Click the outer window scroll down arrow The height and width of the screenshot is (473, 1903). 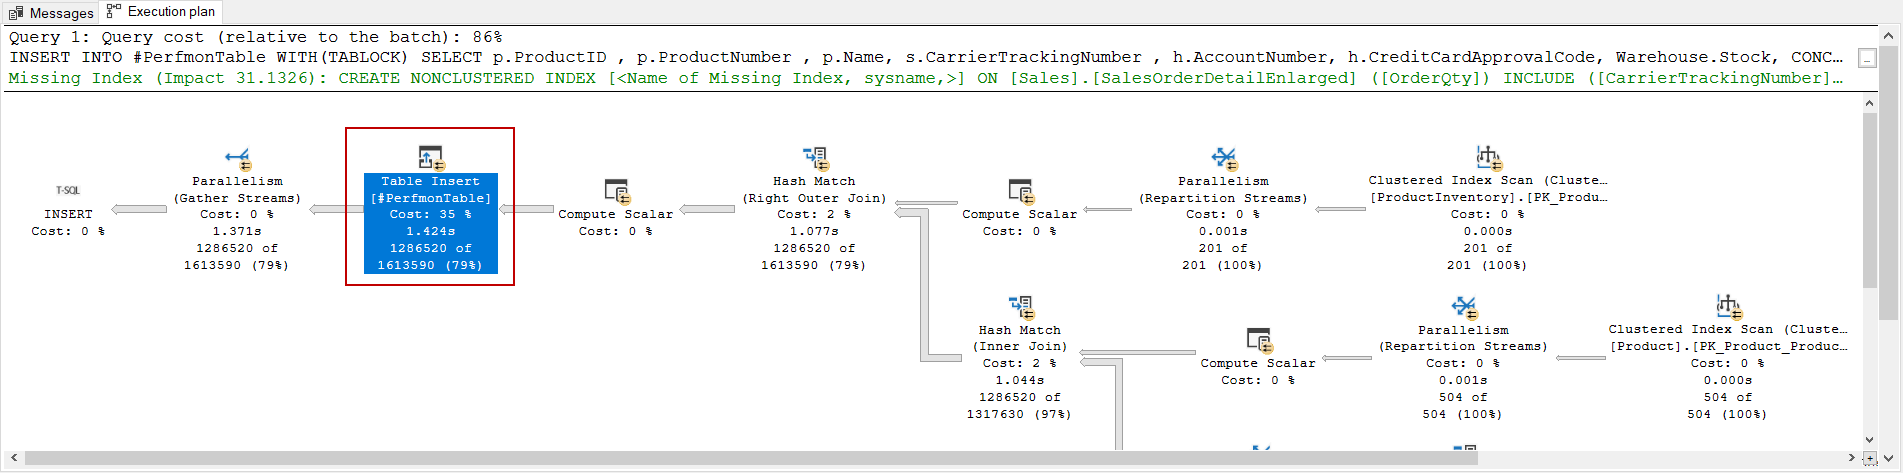(1889, 458)
